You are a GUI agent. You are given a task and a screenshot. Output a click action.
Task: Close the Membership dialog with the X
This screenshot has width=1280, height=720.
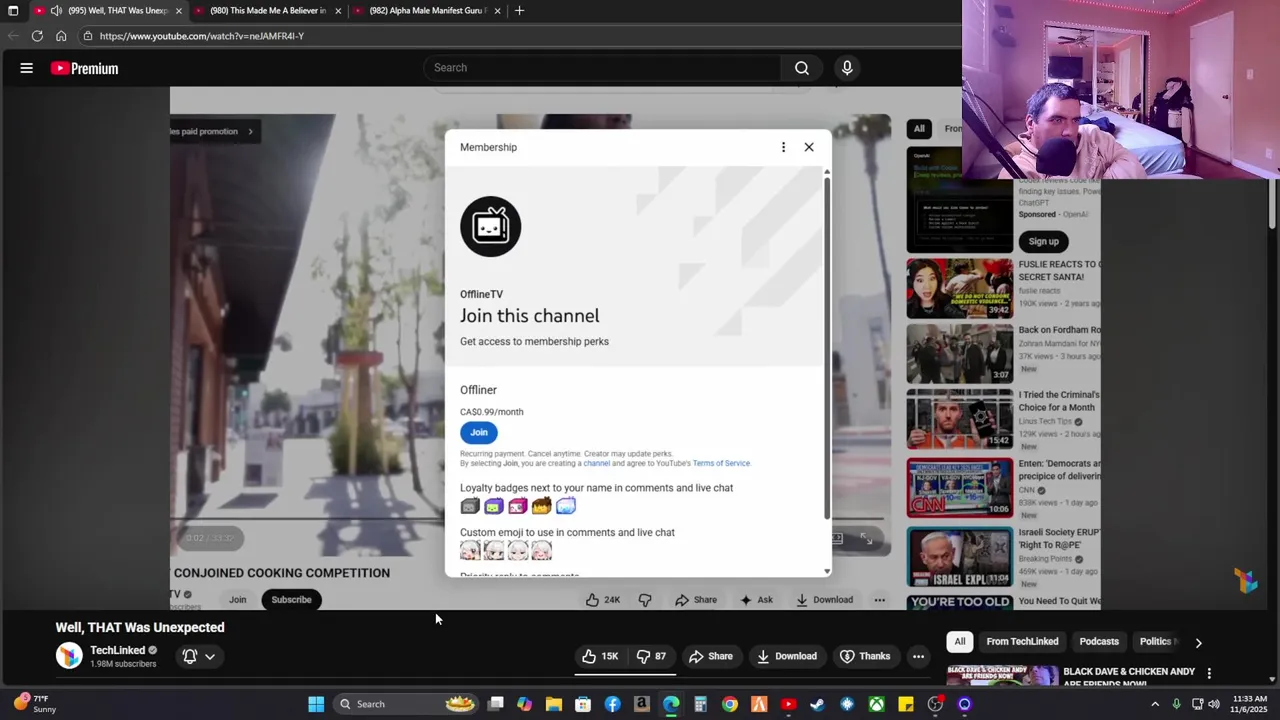[809, 147]
